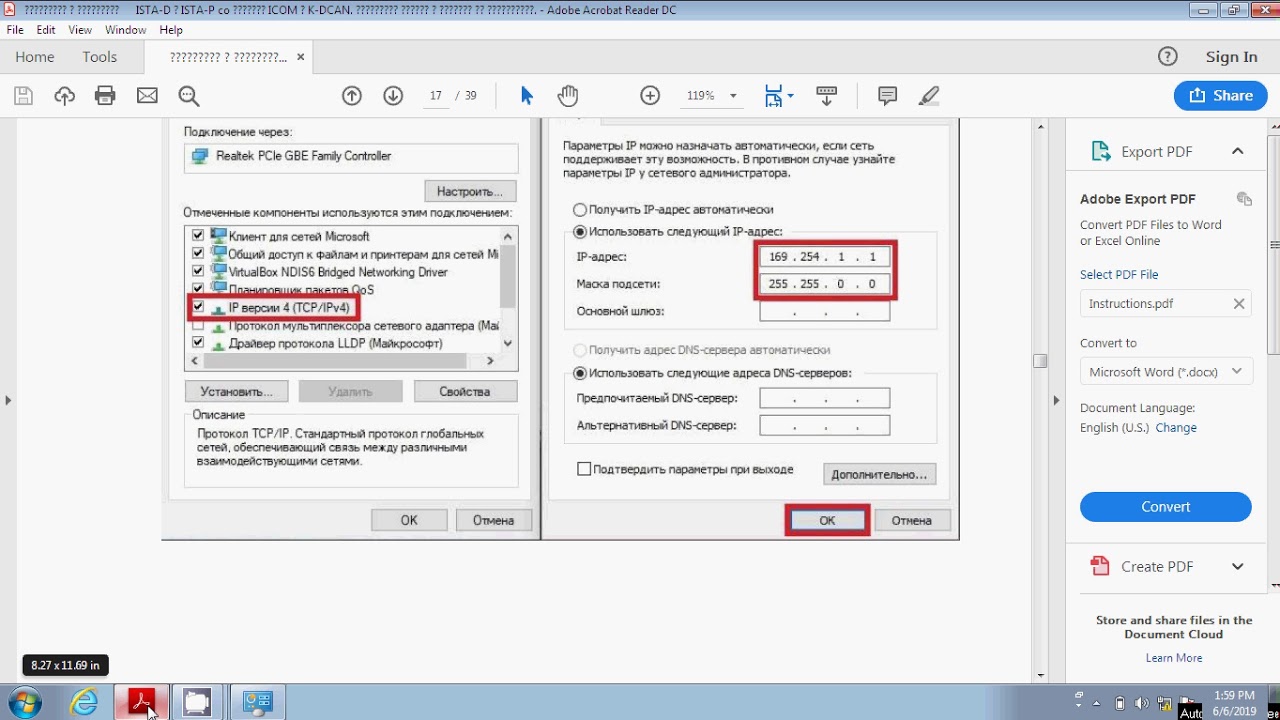Viewport: 1280px width, 720px height.
Task: Print the document with printer icon
Action: tap(105, 96)
